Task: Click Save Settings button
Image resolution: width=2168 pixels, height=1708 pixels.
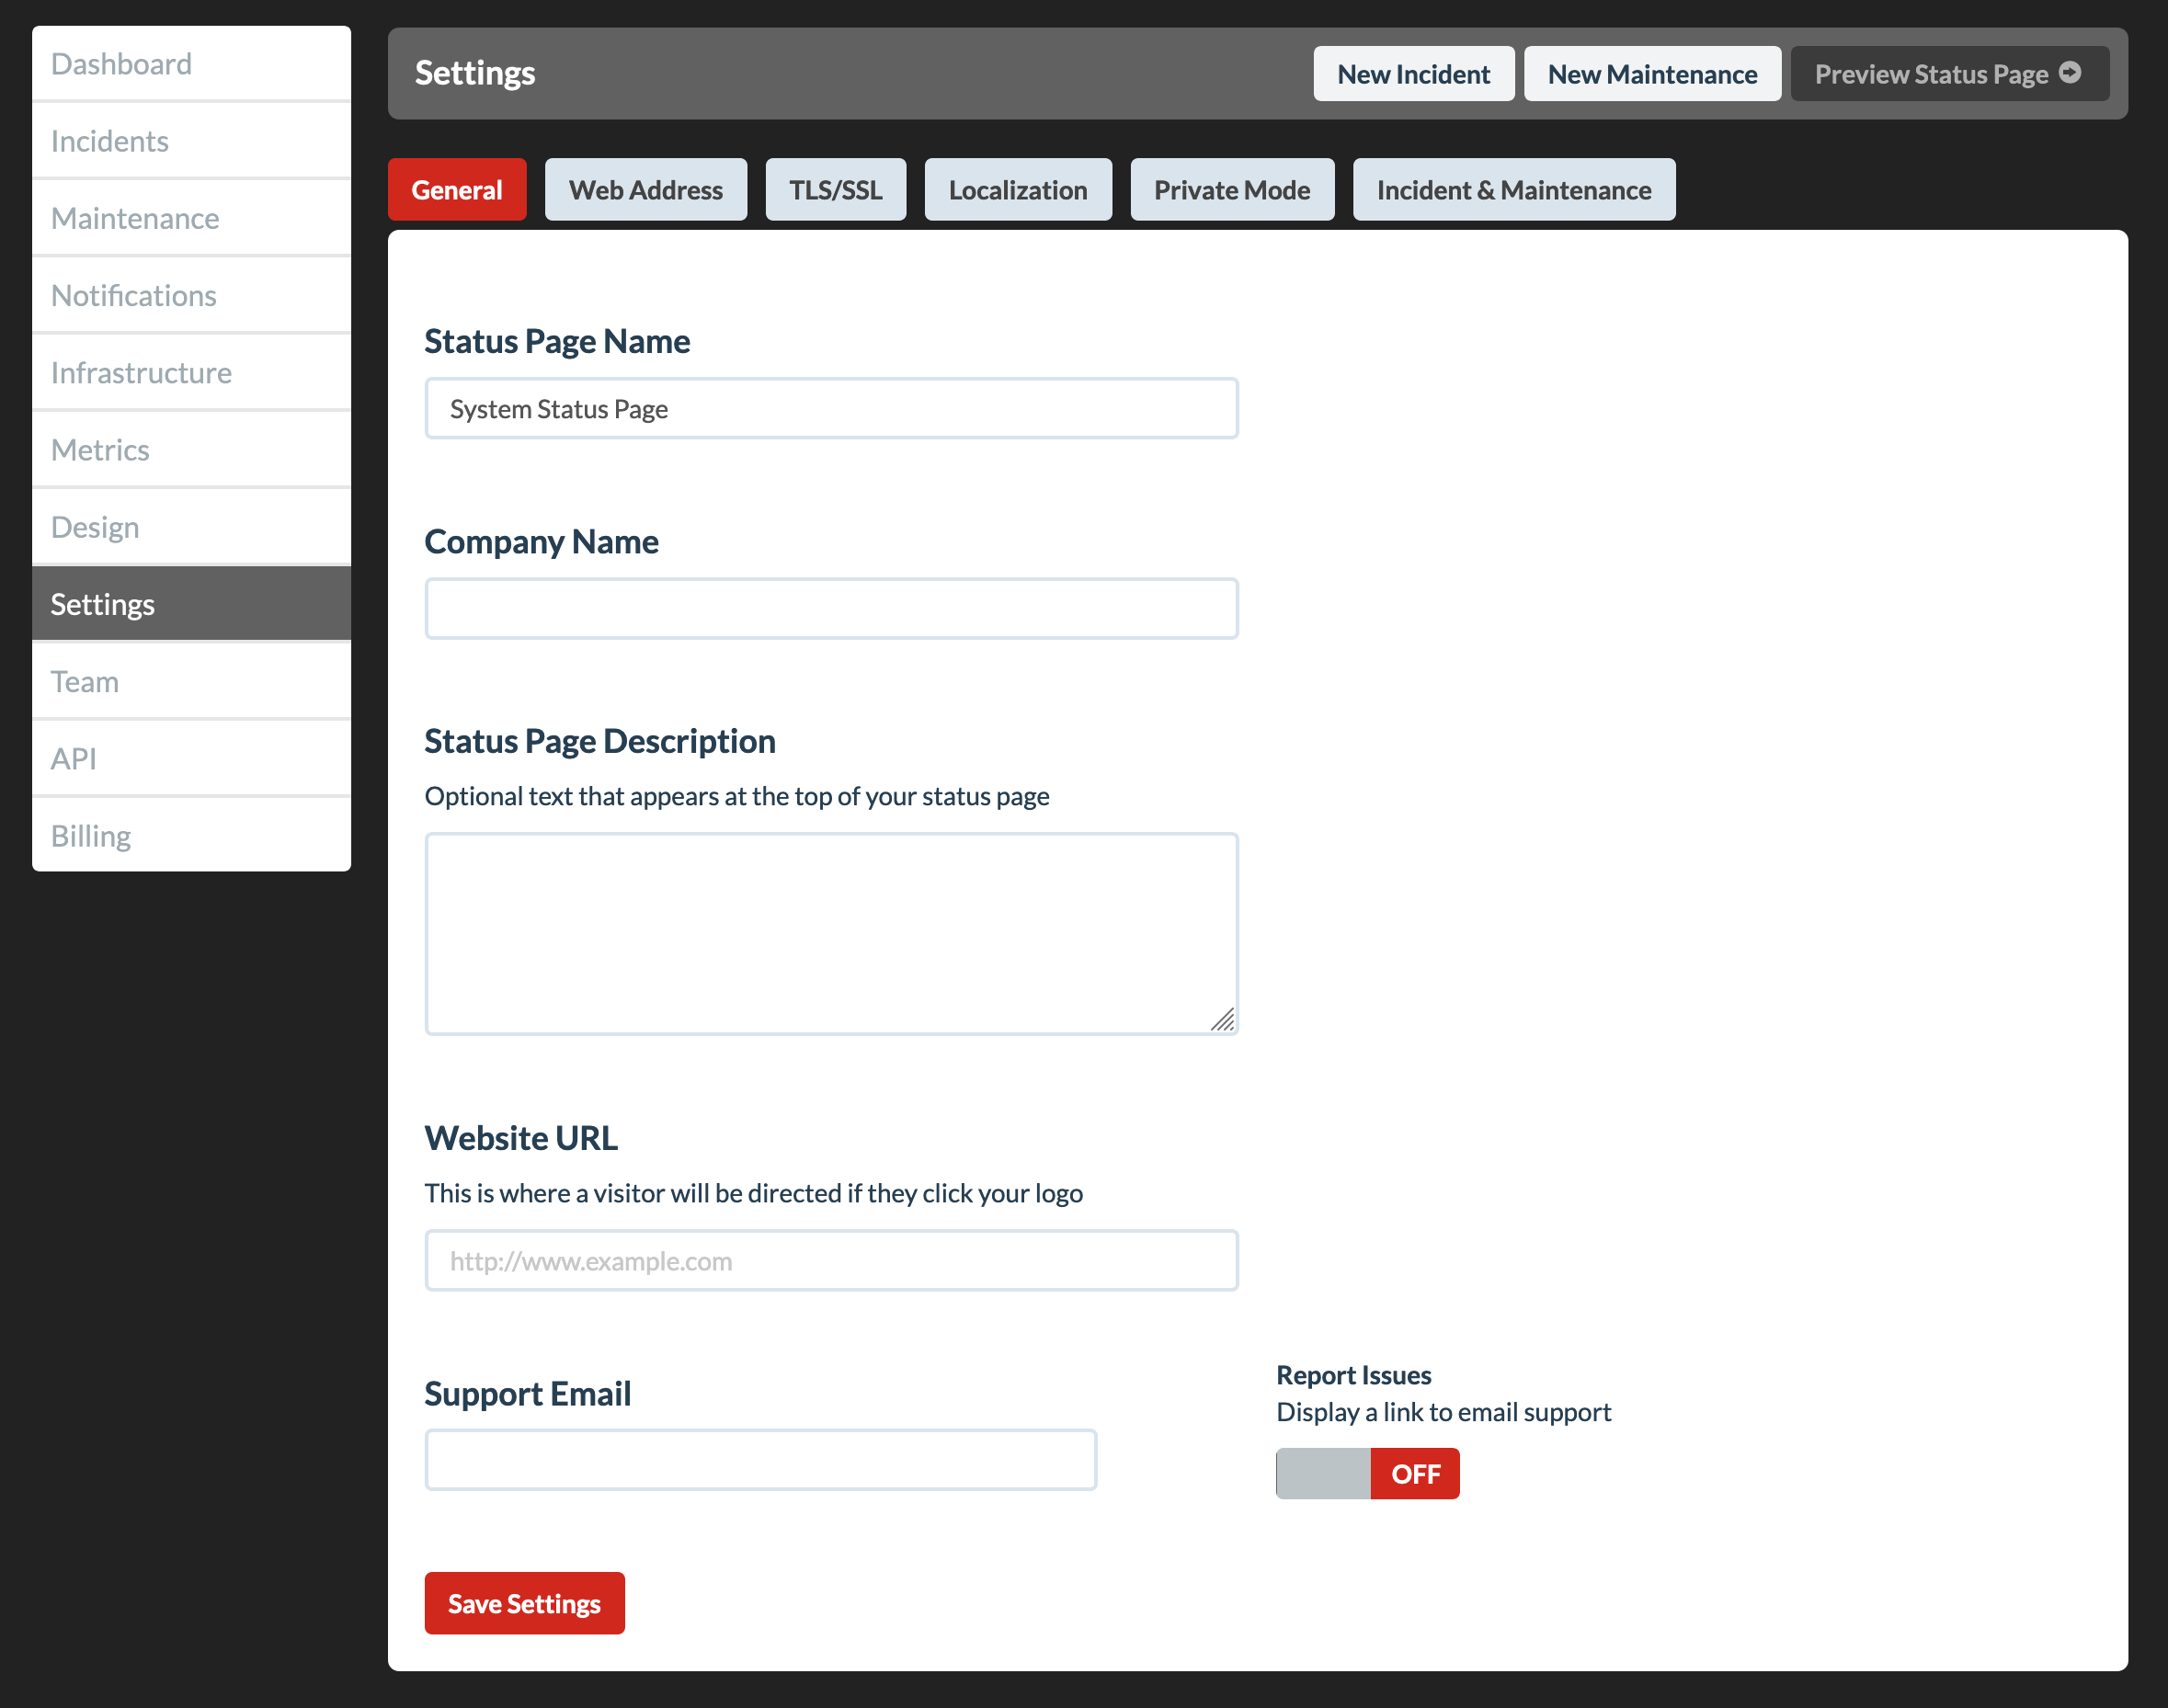Action: pos(524,1602)
